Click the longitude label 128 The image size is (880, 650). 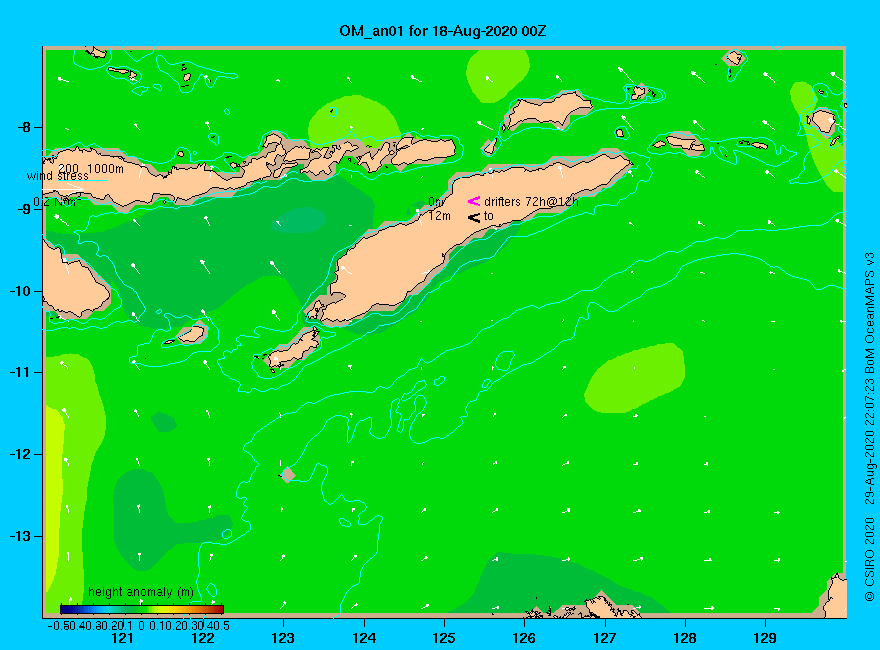685,638
